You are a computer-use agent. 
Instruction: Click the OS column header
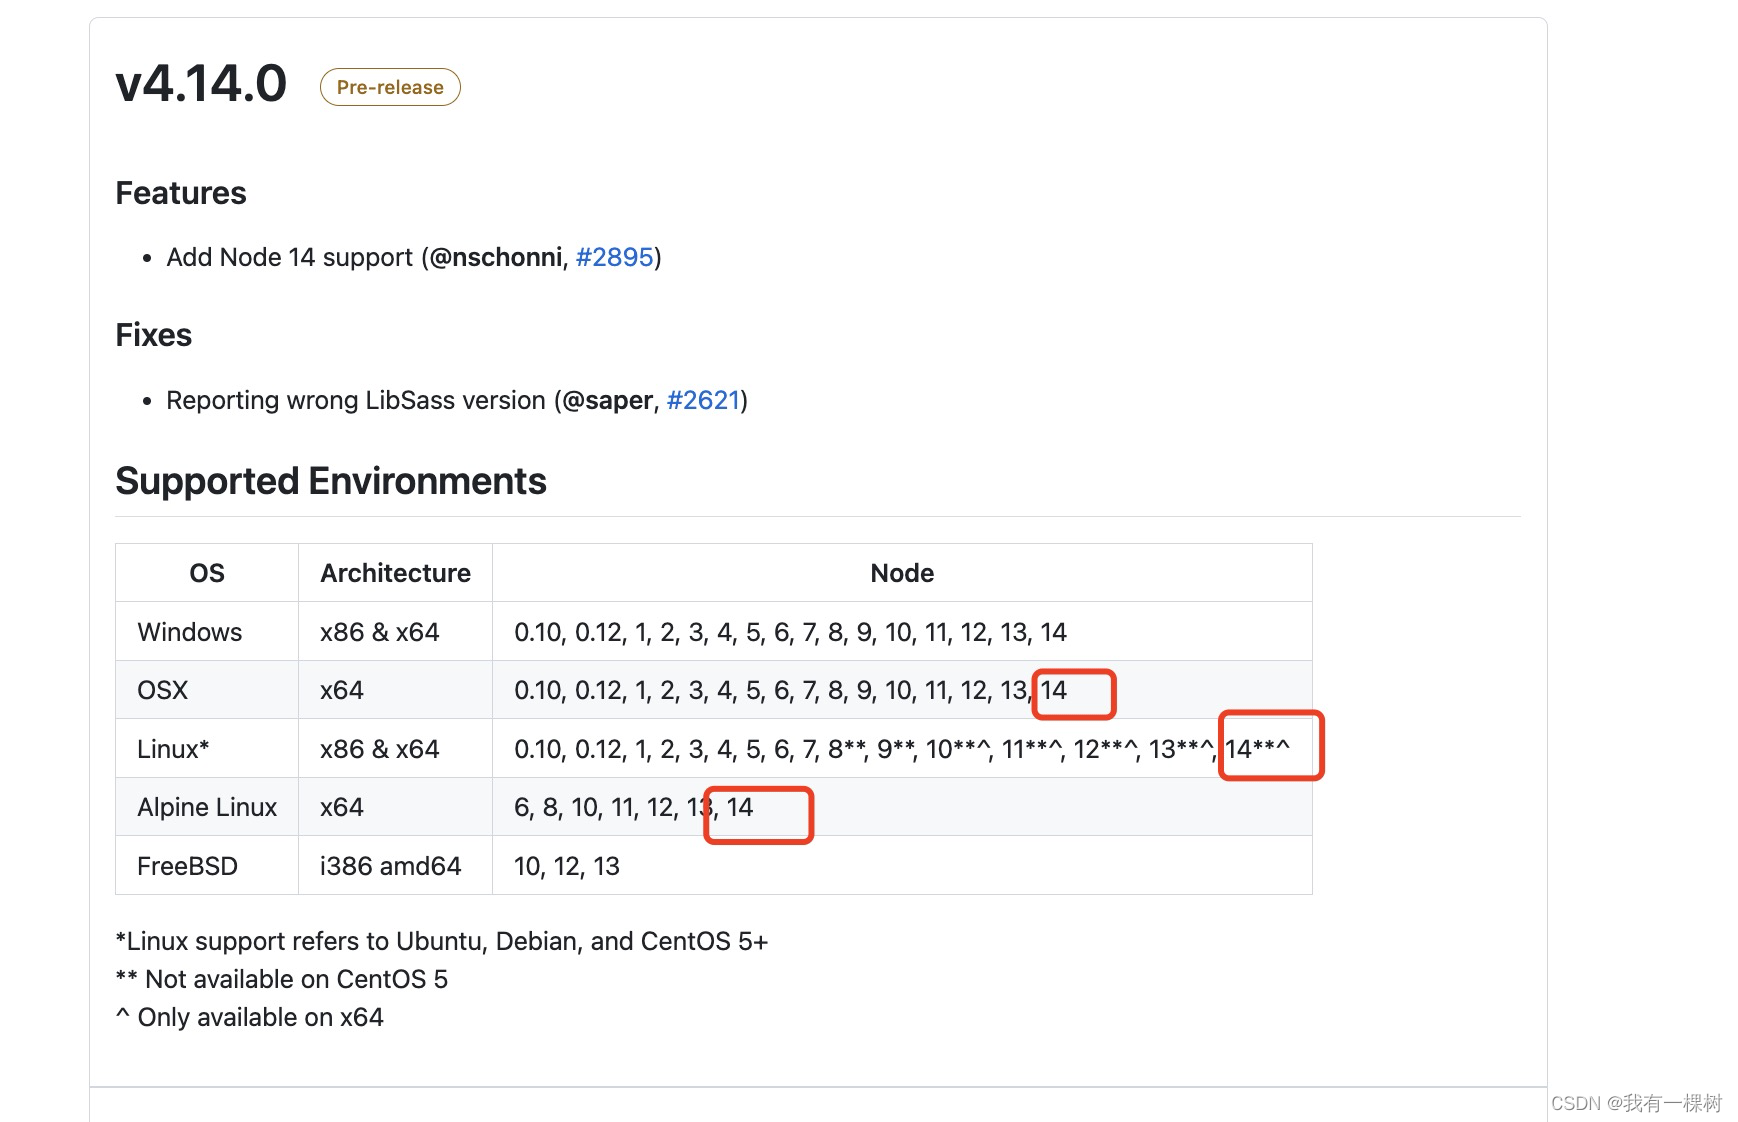(x=207, y=573)
